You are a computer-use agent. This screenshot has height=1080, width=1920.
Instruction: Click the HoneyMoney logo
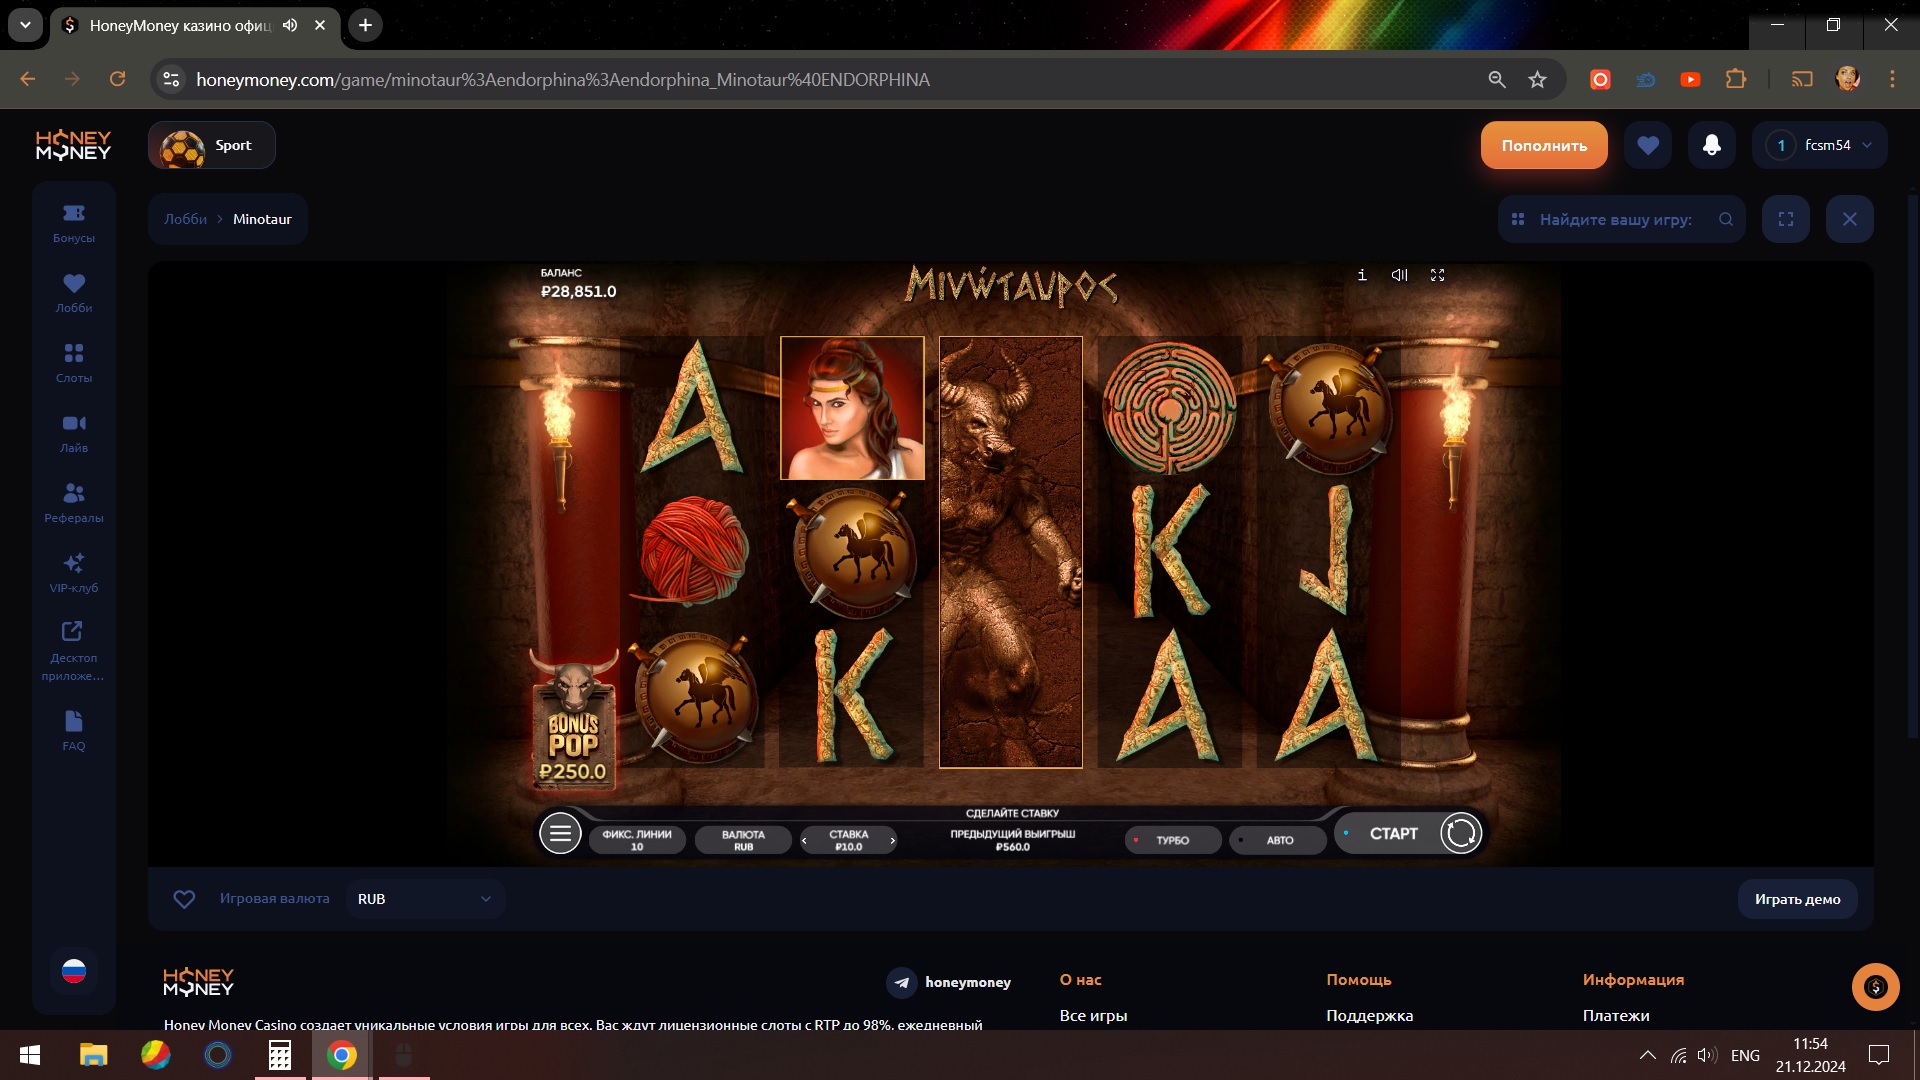point(74,145)
